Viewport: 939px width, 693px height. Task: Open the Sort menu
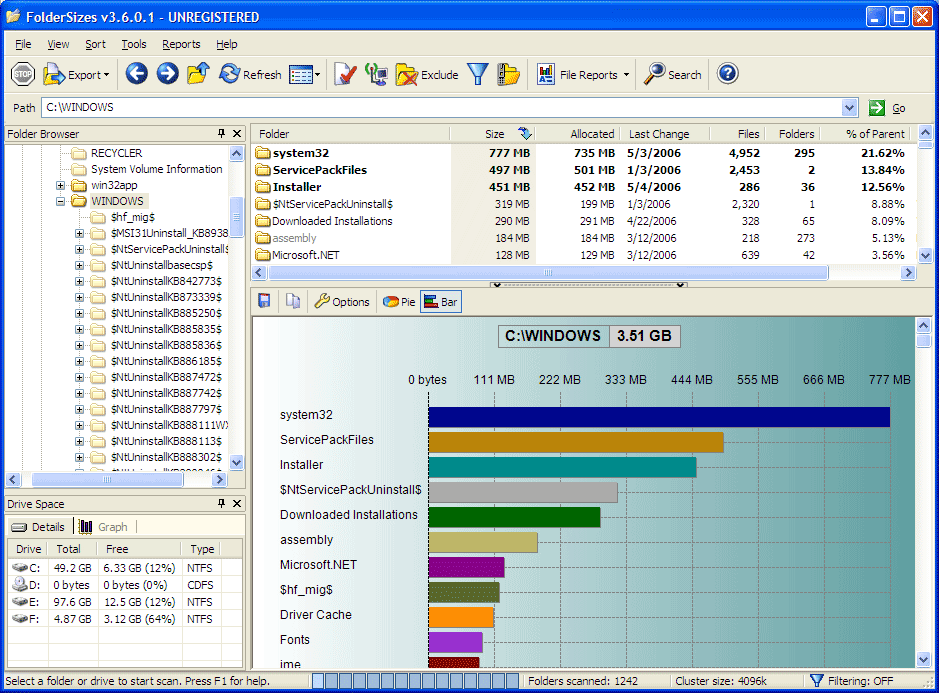coord(95,44)
